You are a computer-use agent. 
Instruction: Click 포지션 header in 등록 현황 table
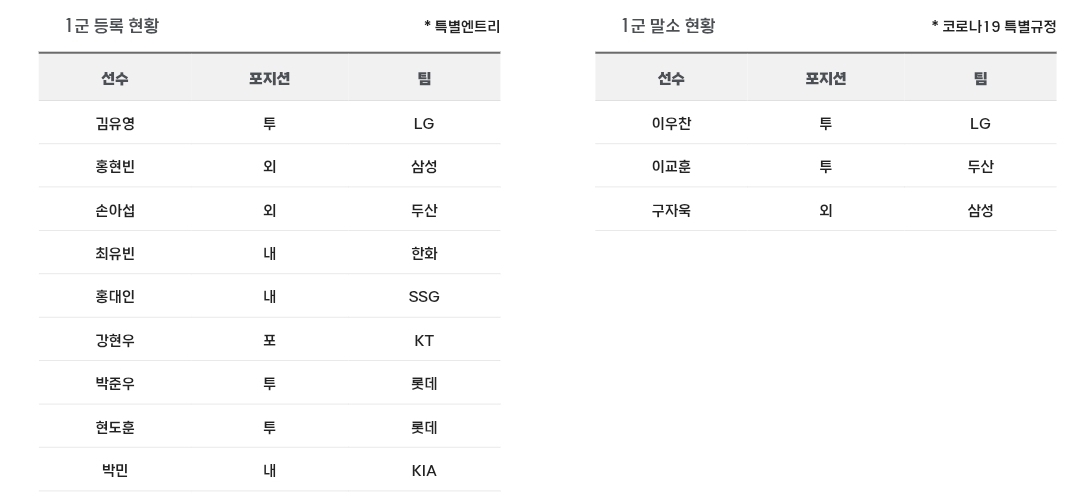point(269,79)
